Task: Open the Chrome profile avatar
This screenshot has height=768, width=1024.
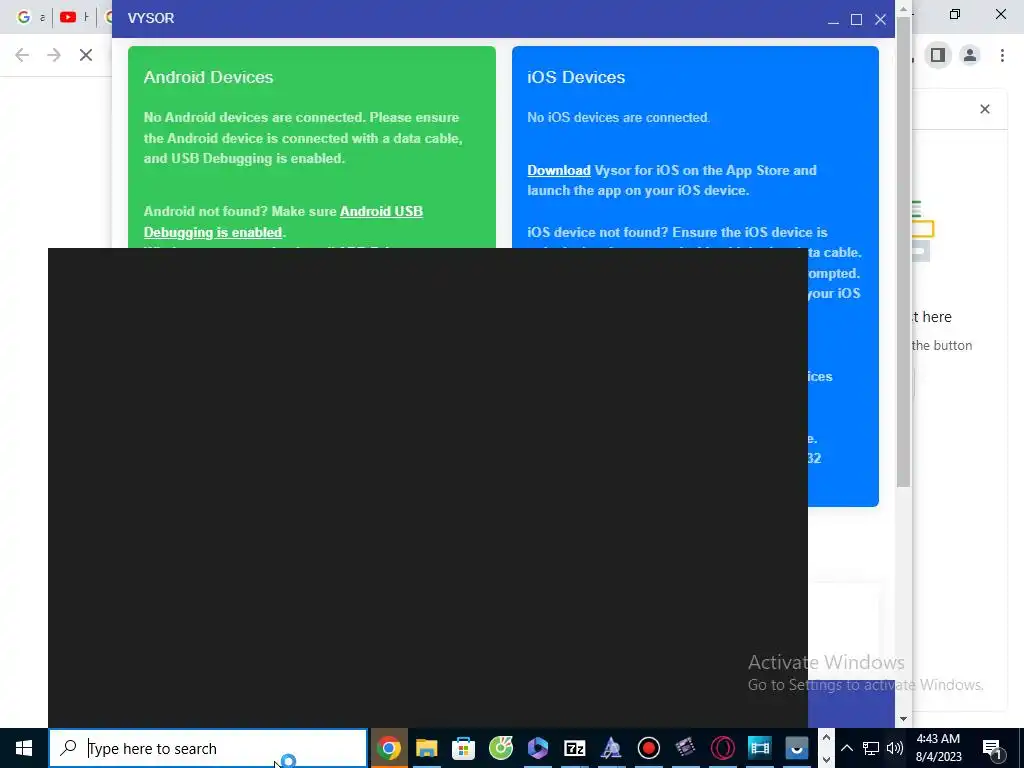Action: click(970, 55)
